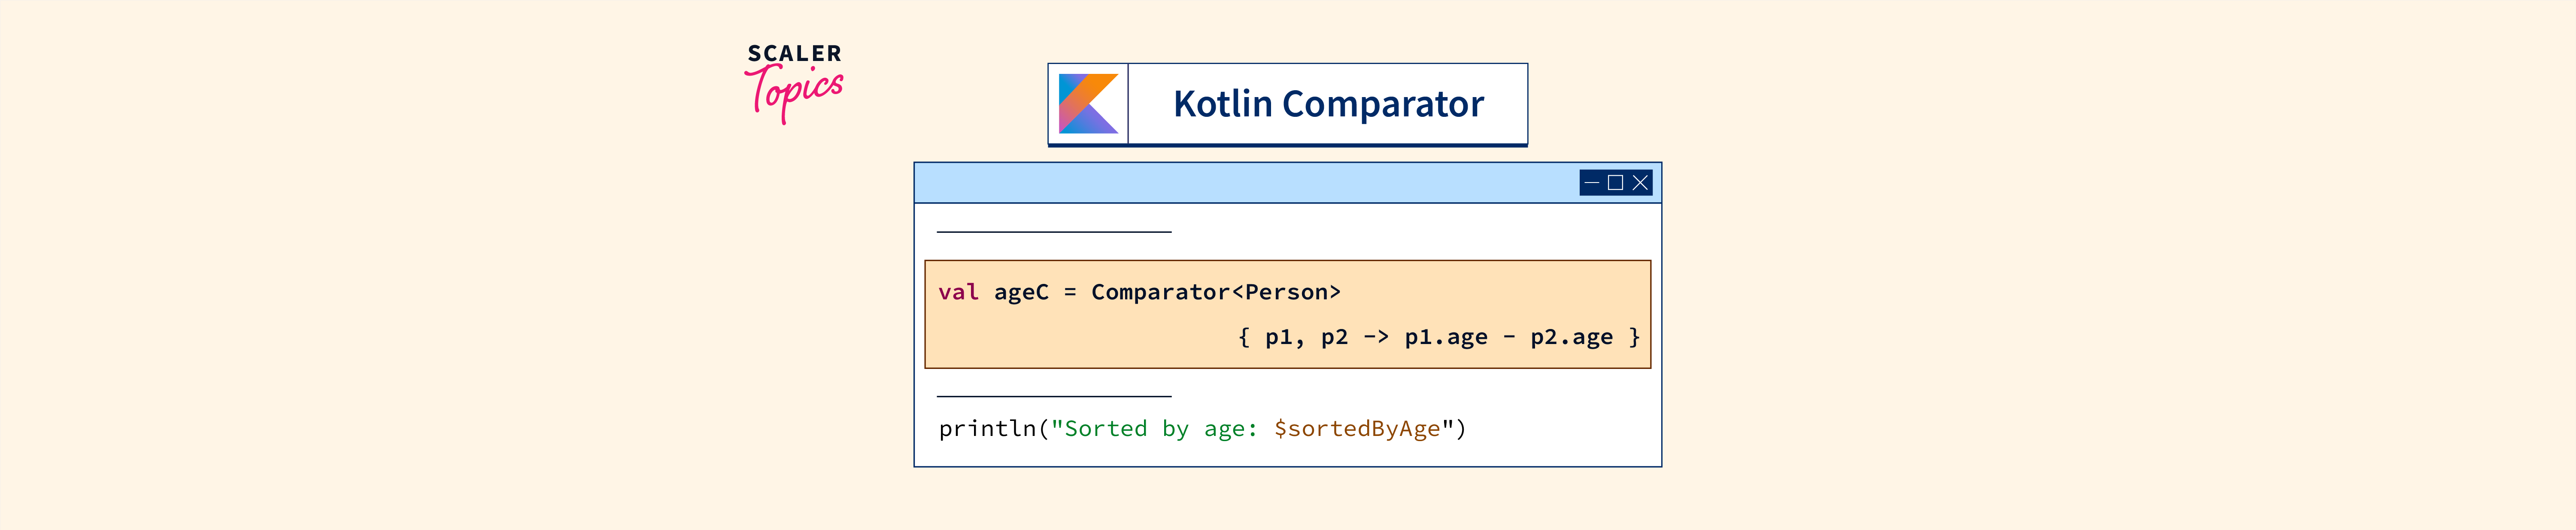Click the green "Sorted by age:" string
Viewport: 2576px width, 530px height.
(x=1160, y=429)
